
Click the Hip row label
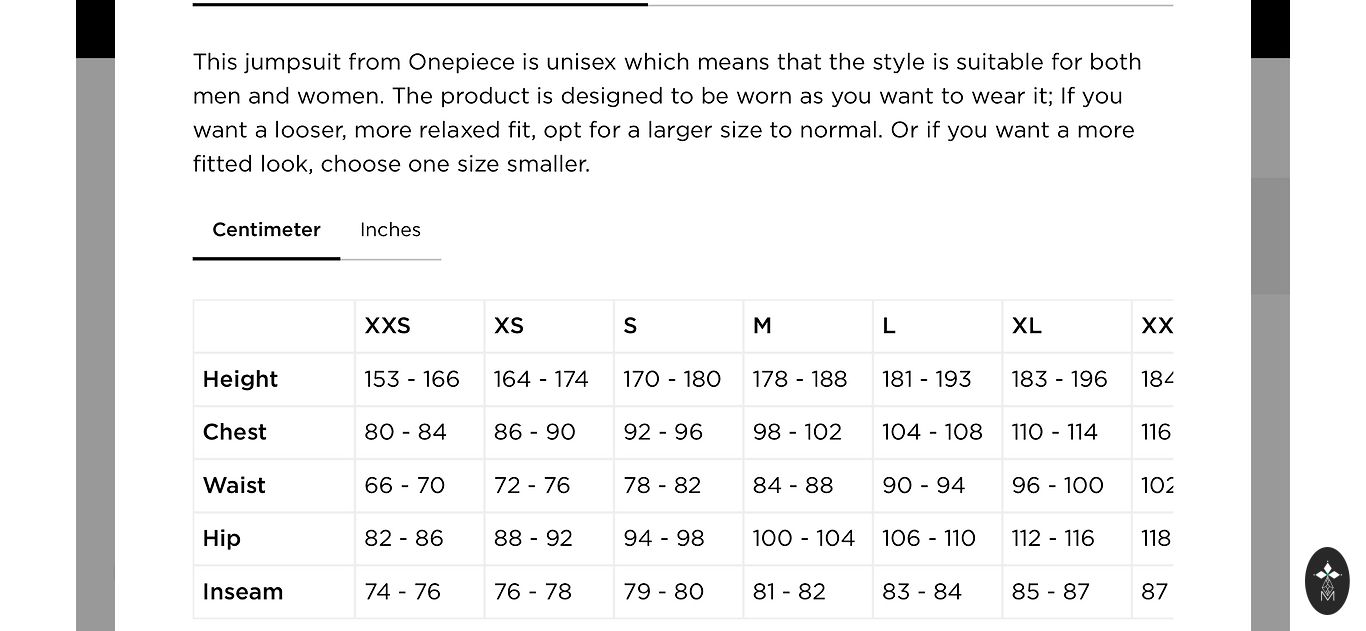[x=222, y=539]
